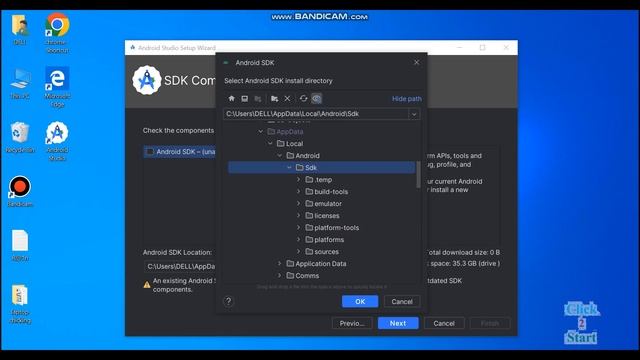Open the DELL user folder icon
The image size is (640, 360).
point(20,29)
